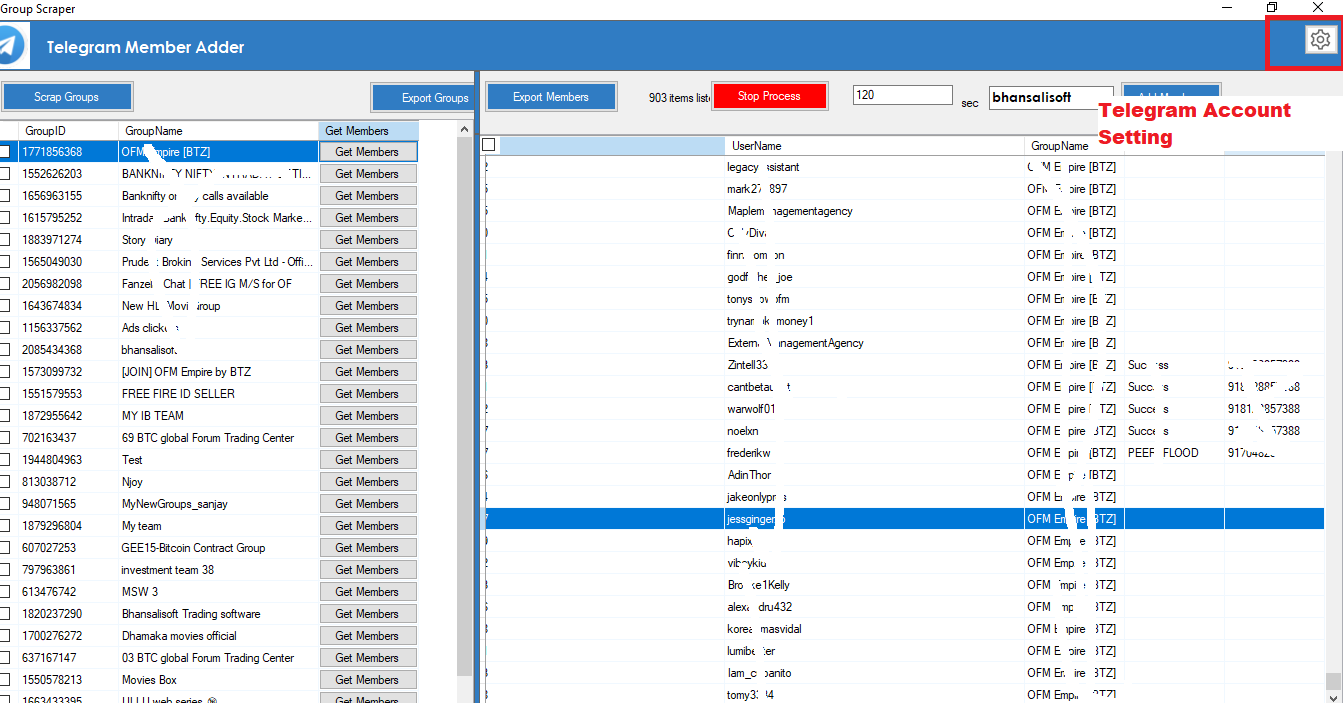Click 903 items listed status text

(x=679, y=97)
